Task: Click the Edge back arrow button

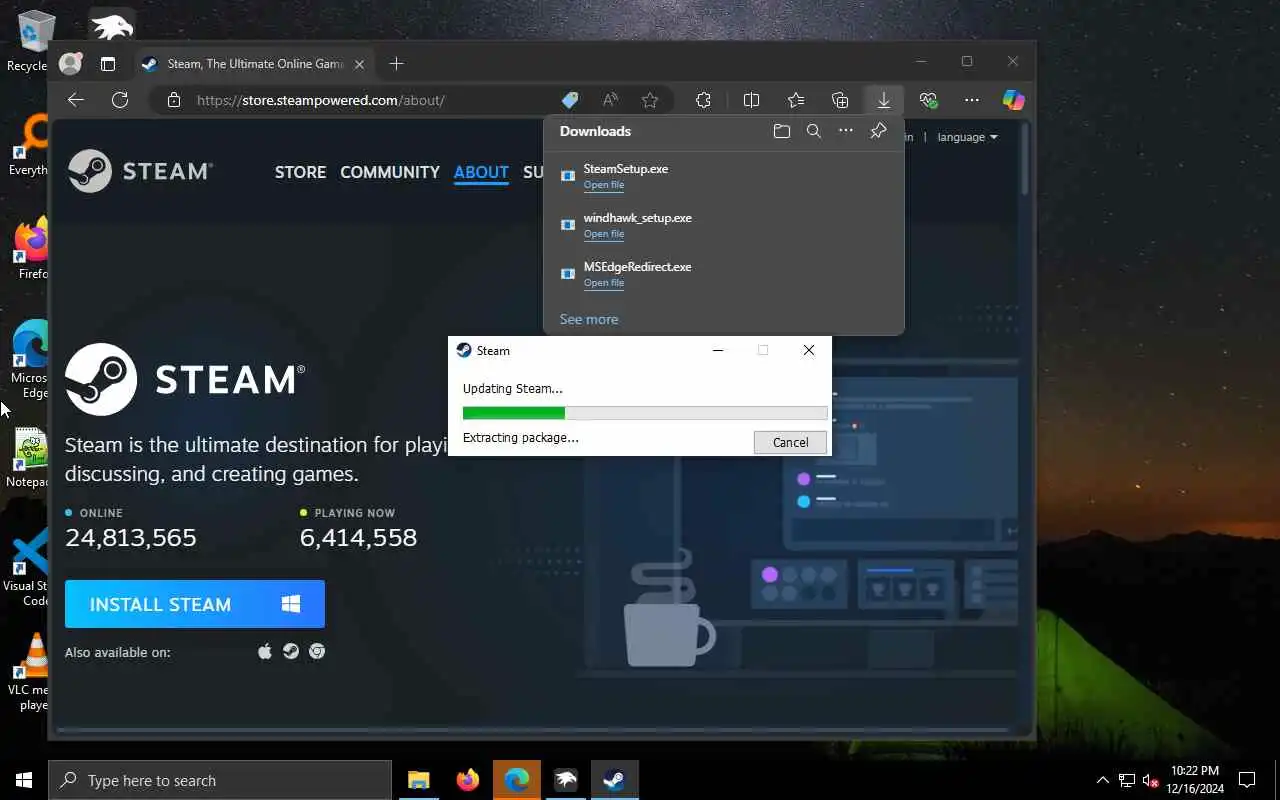Action: click(76, 100)
